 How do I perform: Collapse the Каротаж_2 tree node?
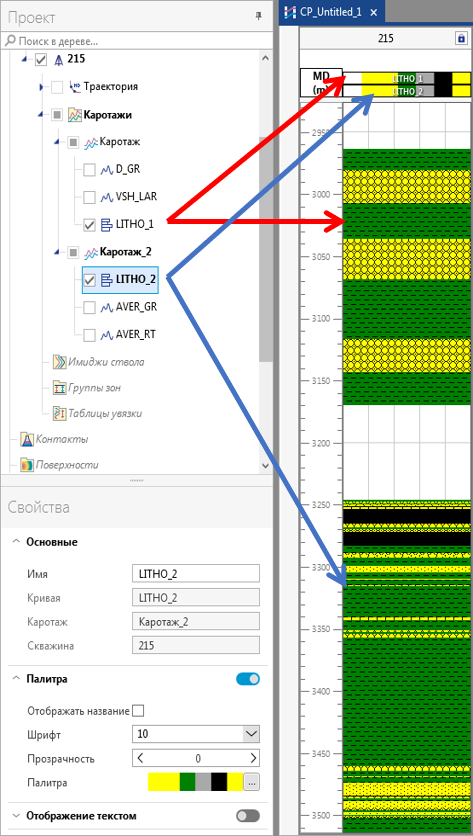pyautogui.click(x=57, y=251)
